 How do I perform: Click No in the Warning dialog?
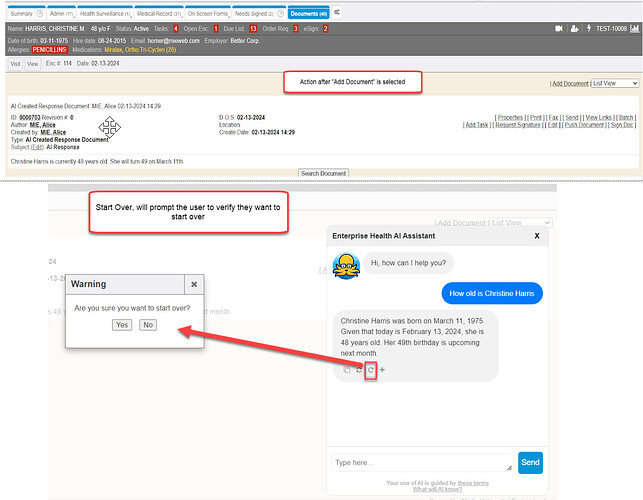[x=148, y=325]
